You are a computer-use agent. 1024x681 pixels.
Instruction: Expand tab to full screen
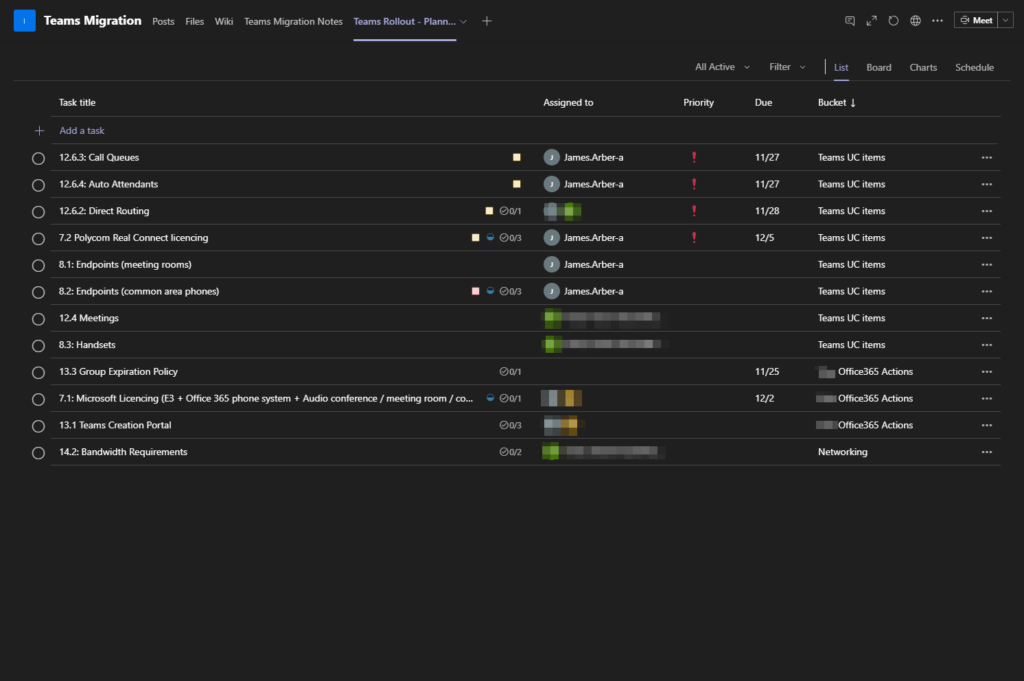[x=871, y=21]
